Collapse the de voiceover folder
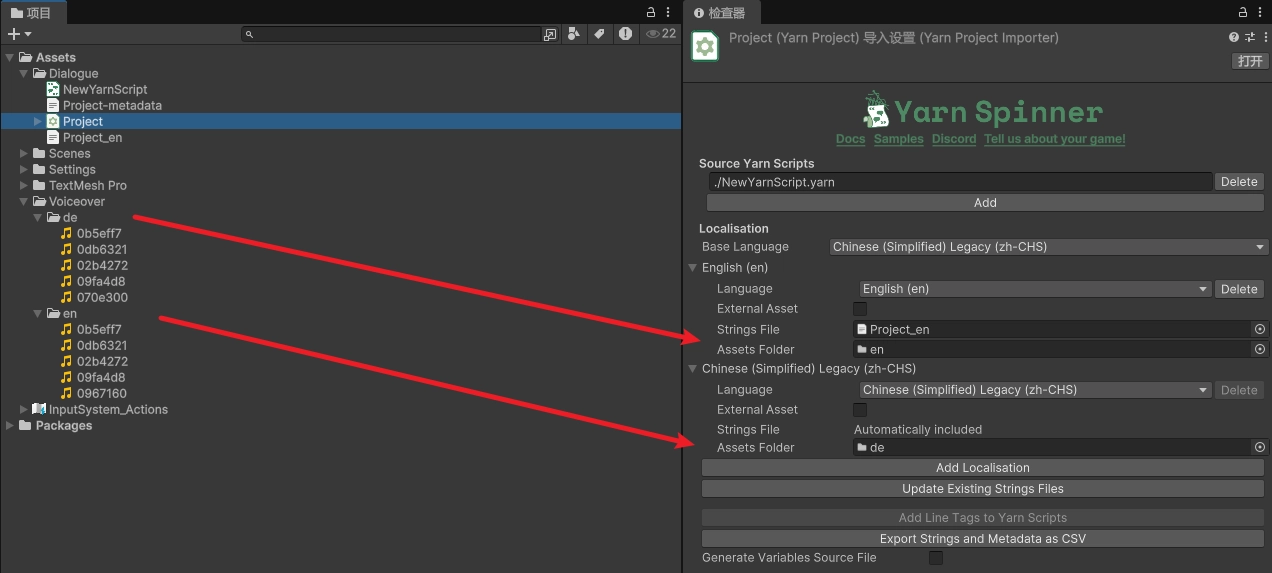Screen dimensions: 1272x573 coord(38,217)
